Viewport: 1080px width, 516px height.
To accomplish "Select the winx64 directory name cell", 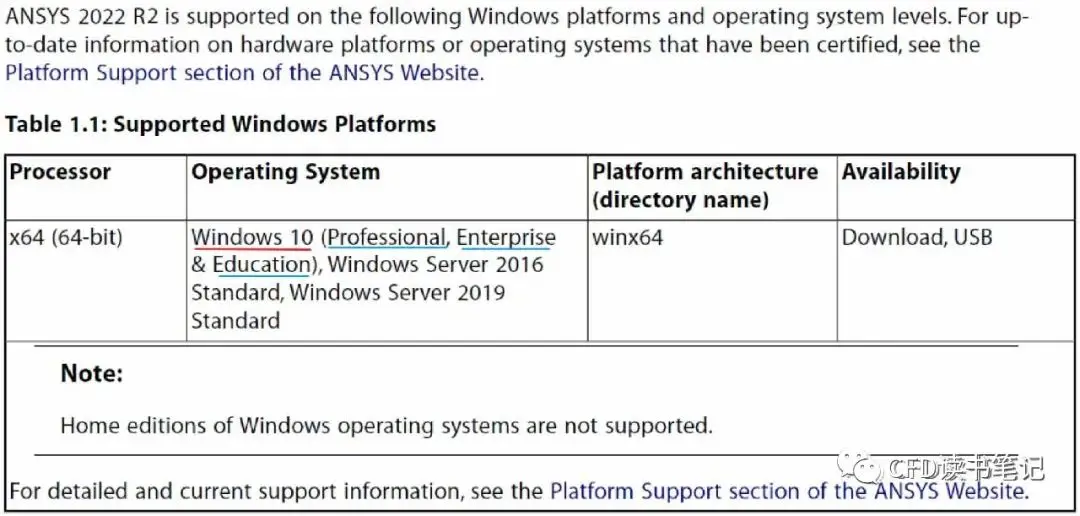I will coord(627,238).
